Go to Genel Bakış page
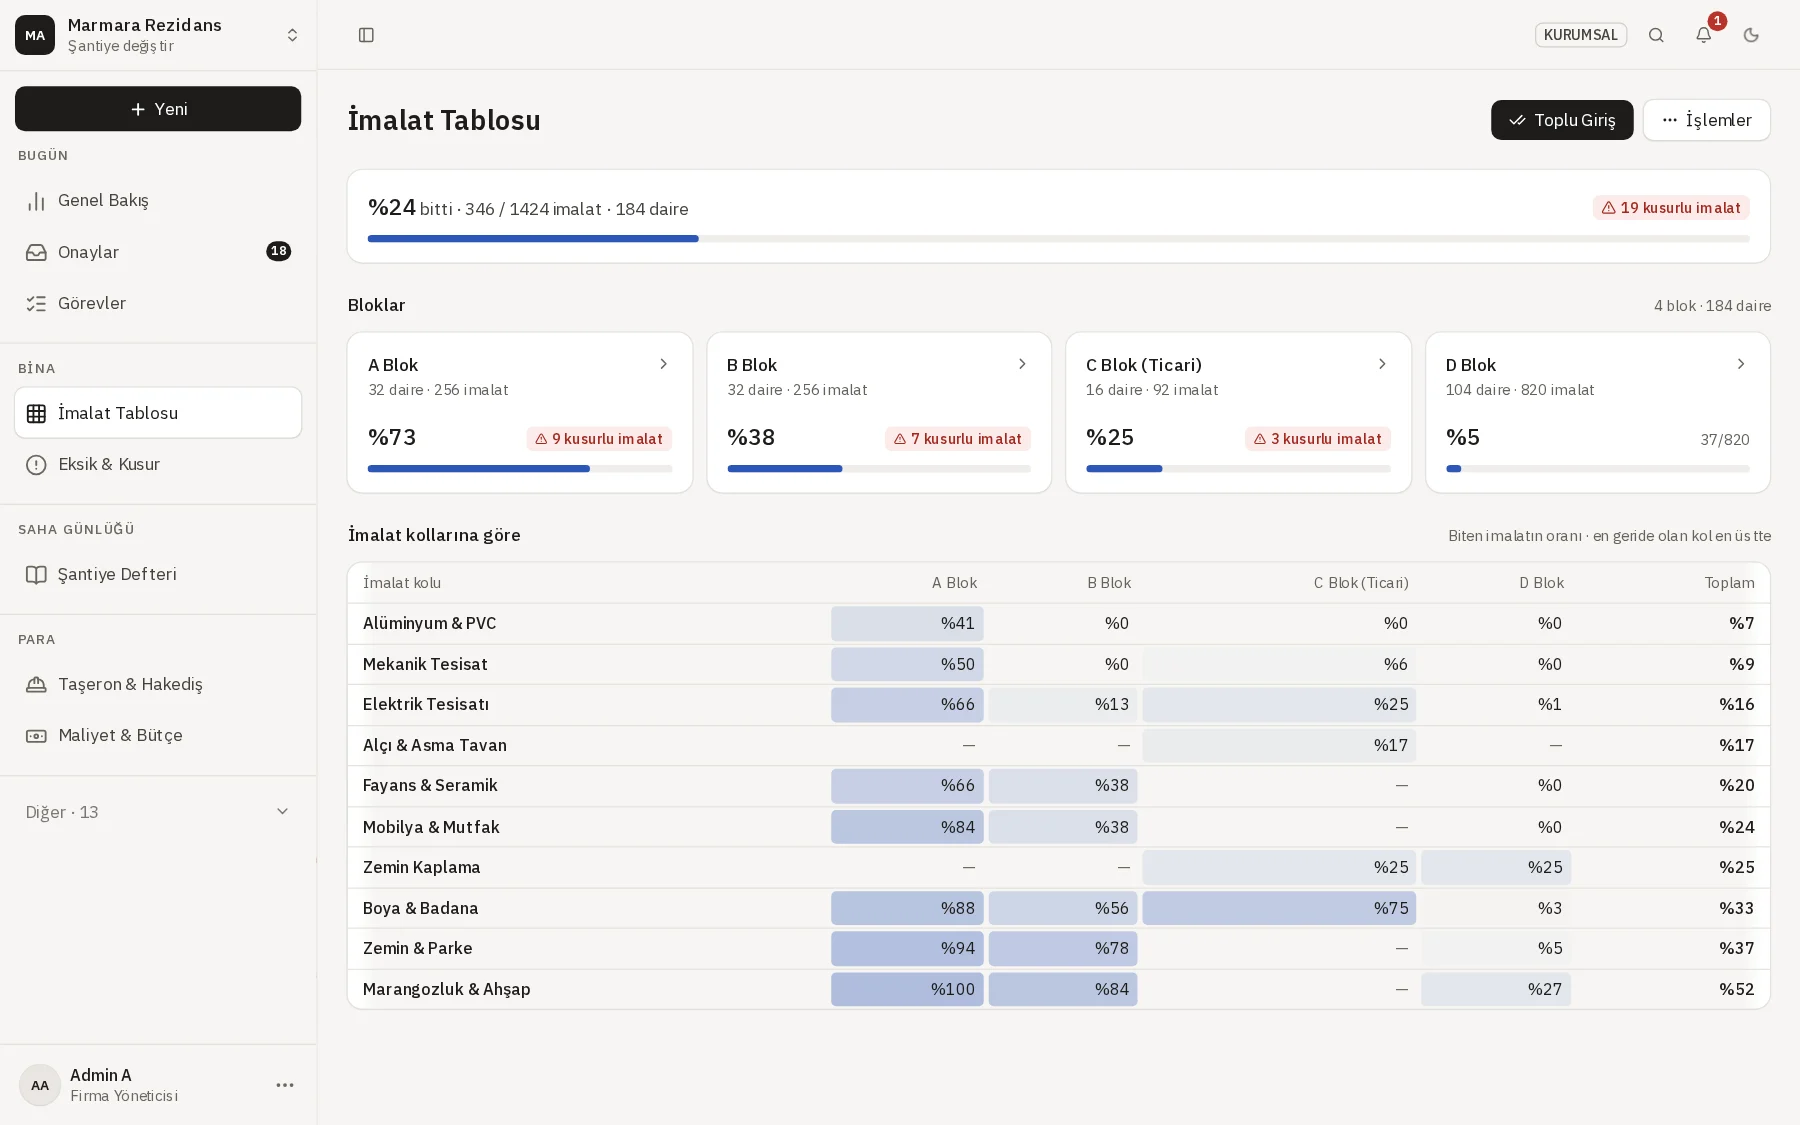1800x1125 pixels. (x=158, y=201)
